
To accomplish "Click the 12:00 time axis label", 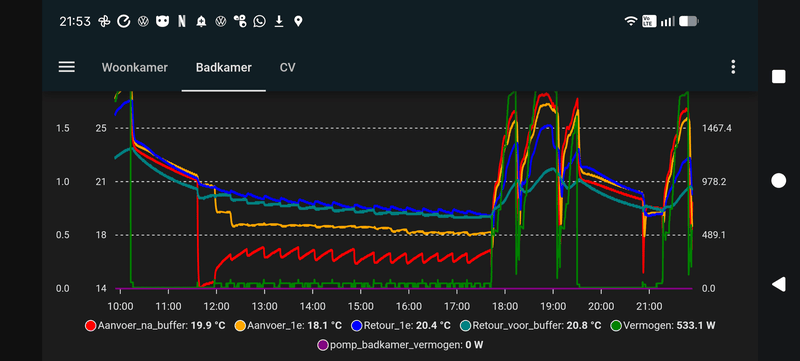I will 216,307.
